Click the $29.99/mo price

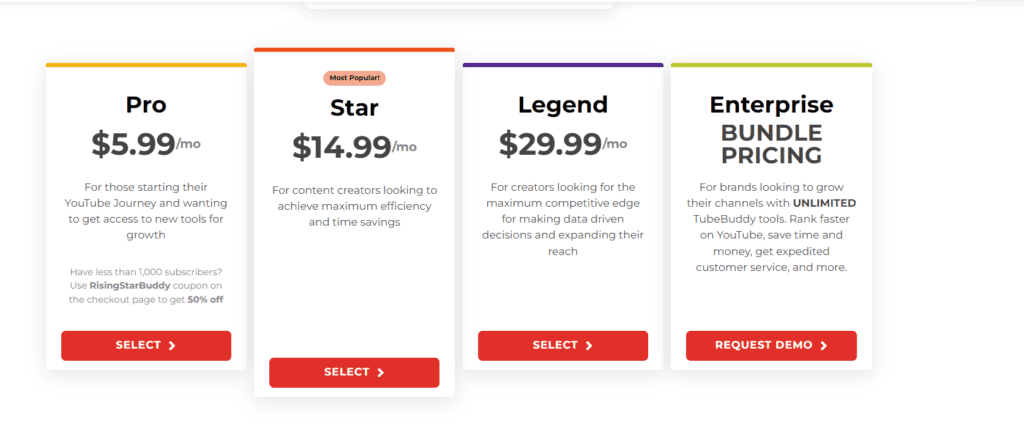[x=563, y=144]
